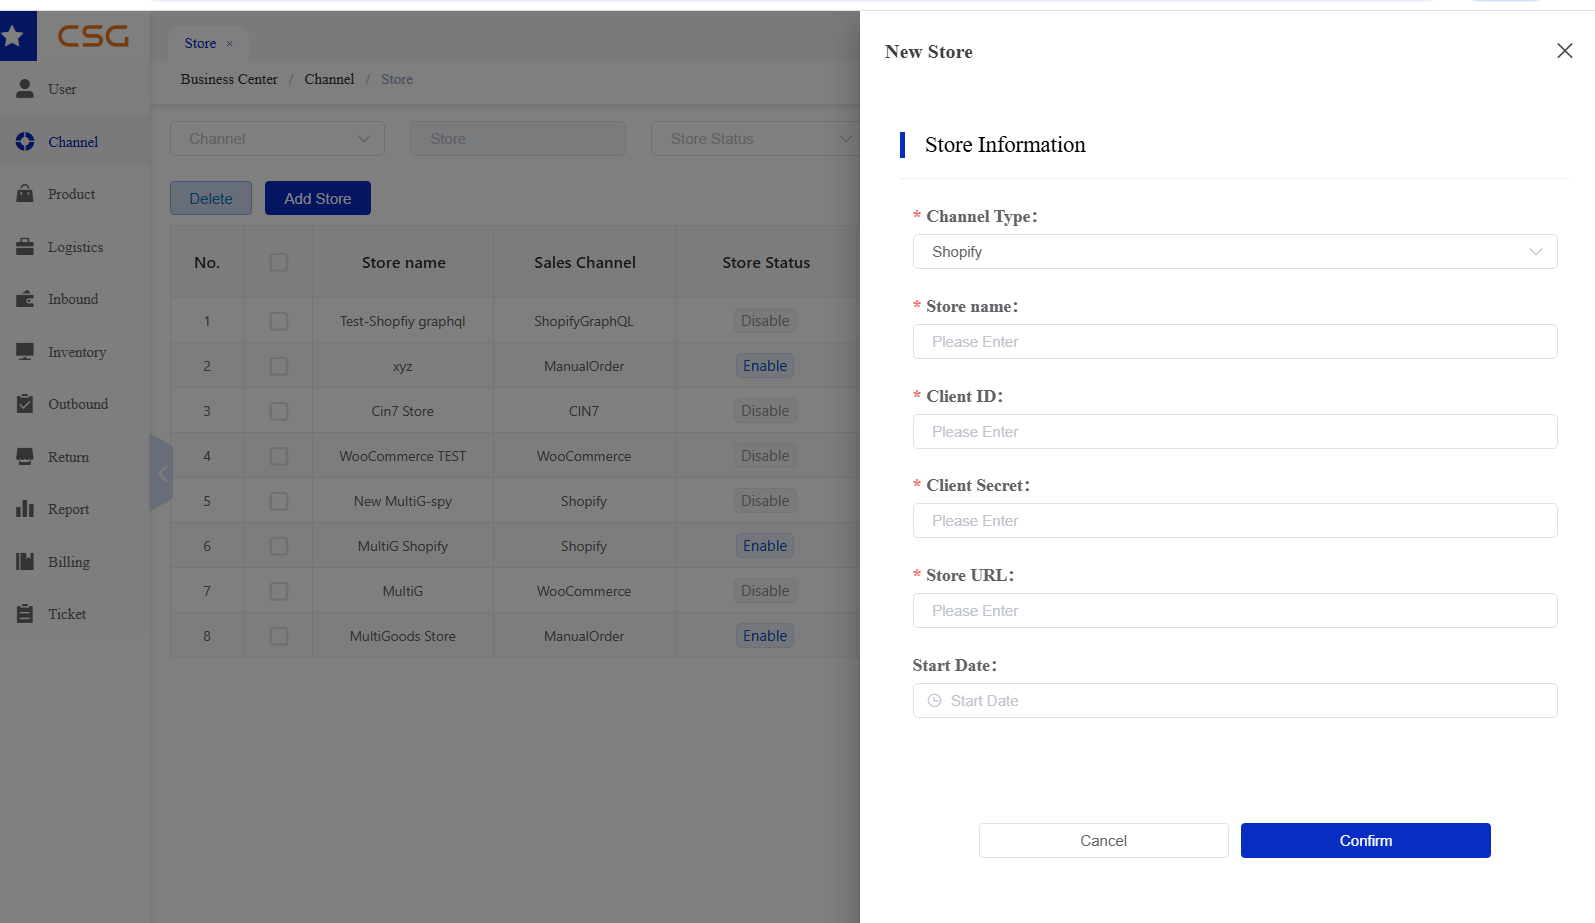Open the Return sidebar icon
The image size is (1595, 923).
click(25, 457)
